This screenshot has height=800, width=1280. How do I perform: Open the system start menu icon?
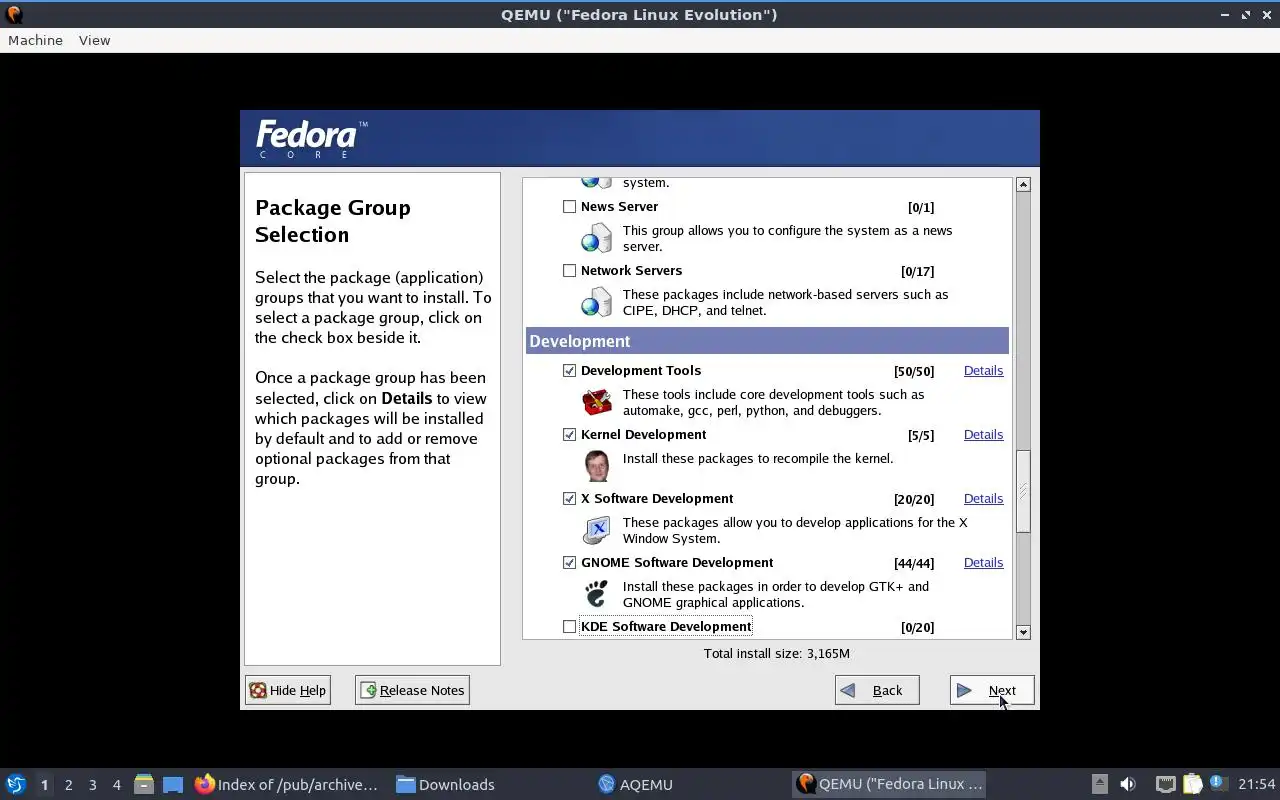coord(16,784)
